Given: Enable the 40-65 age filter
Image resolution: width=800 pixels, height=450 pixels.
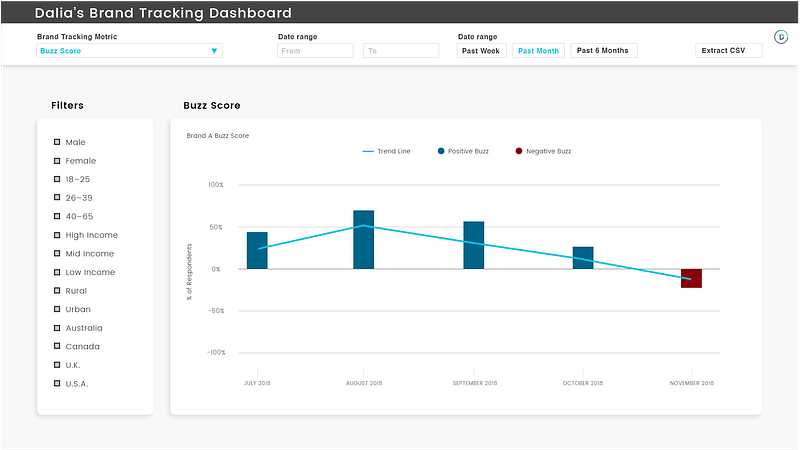Looking at the screenshot, I should coord(57,216).
